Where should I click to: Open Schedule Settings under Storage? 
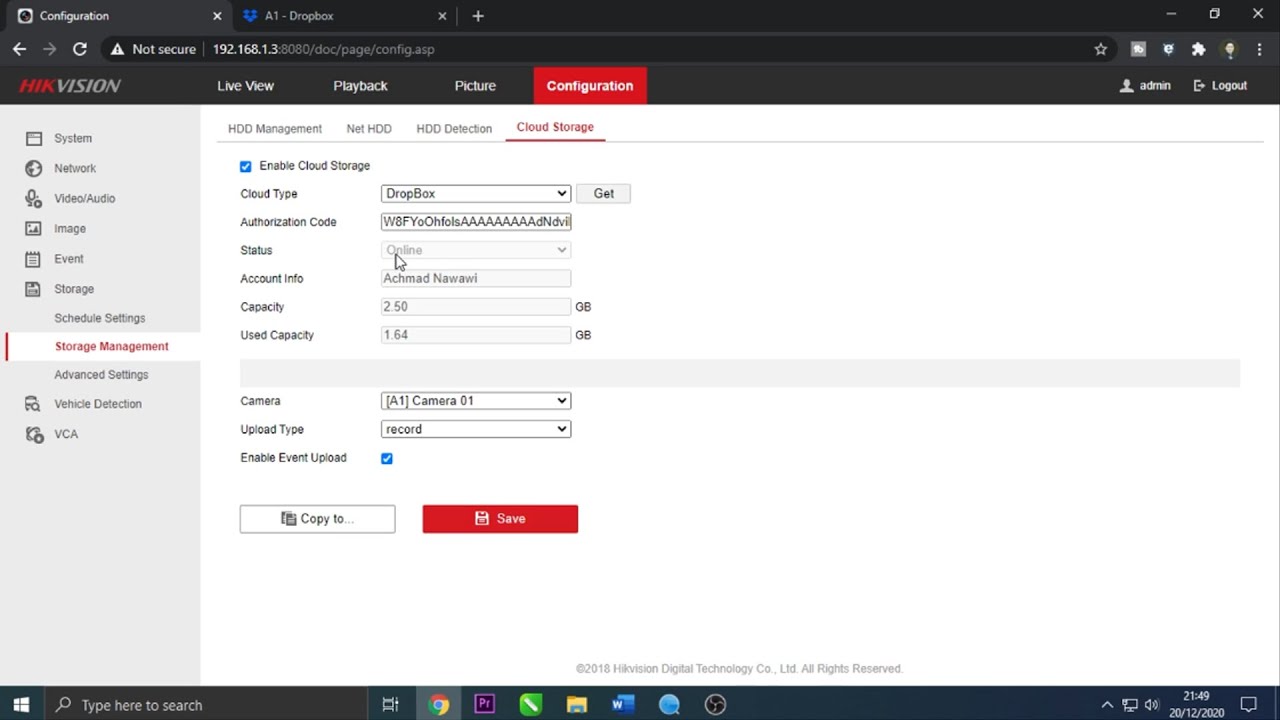coord(100,318)
